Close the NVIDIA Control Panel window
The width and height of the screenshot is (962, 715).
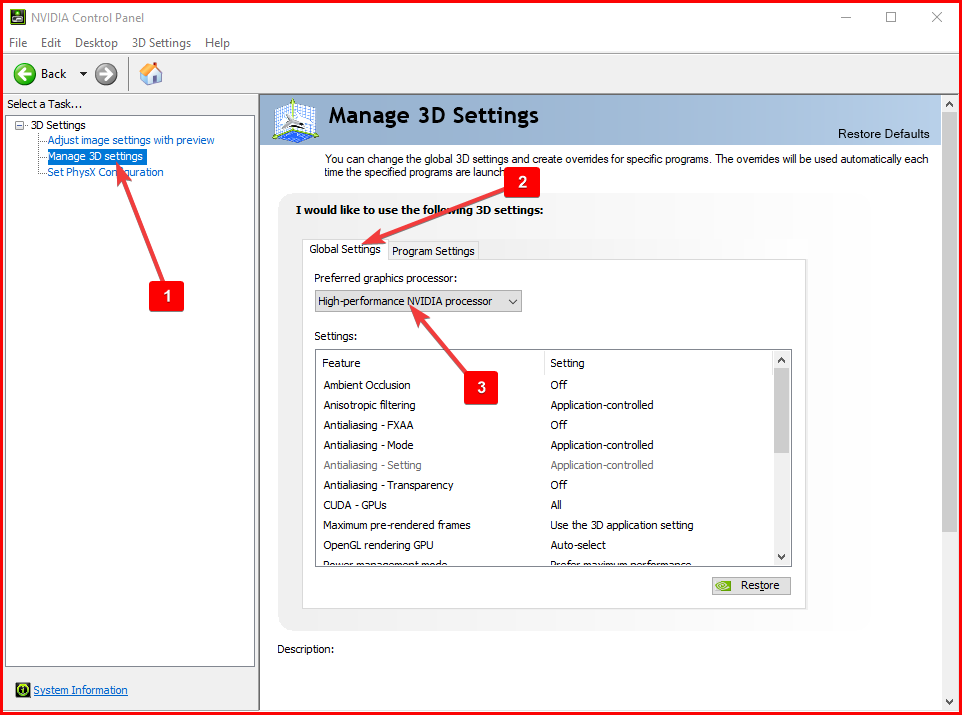pyautogui.click(x=937, y=17)
